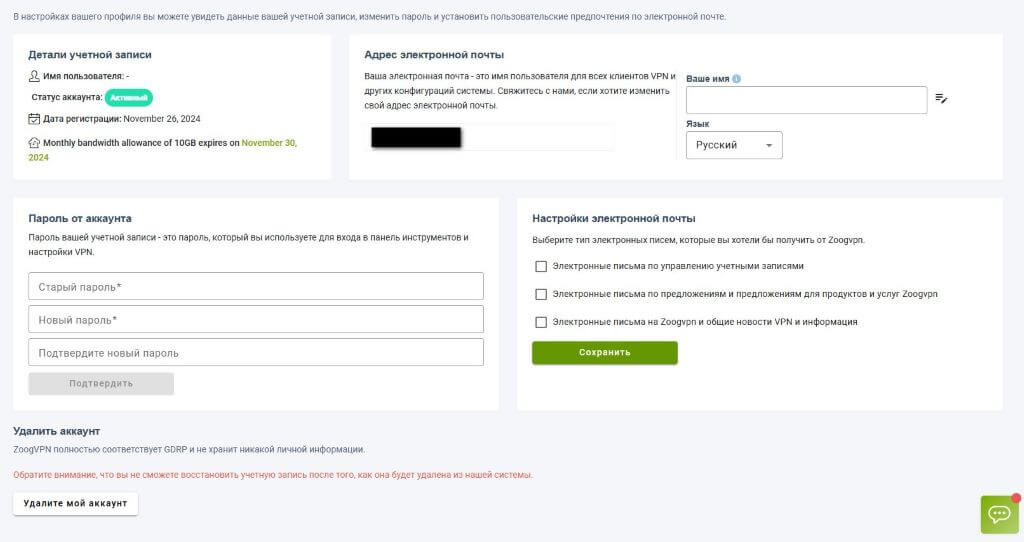Image resolution: width=1024 pixels, height=542 pixels.
Task: Click the user icon near Имя пользователя
Action: tap(34, 76)
